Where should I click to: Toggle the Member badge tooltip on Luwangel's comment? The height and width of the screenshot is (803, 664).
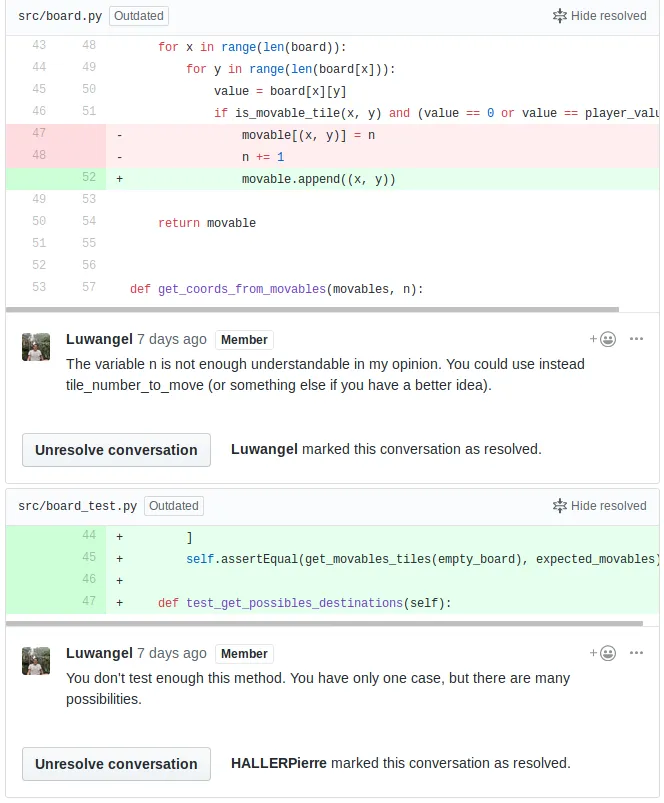coord(245,339)
